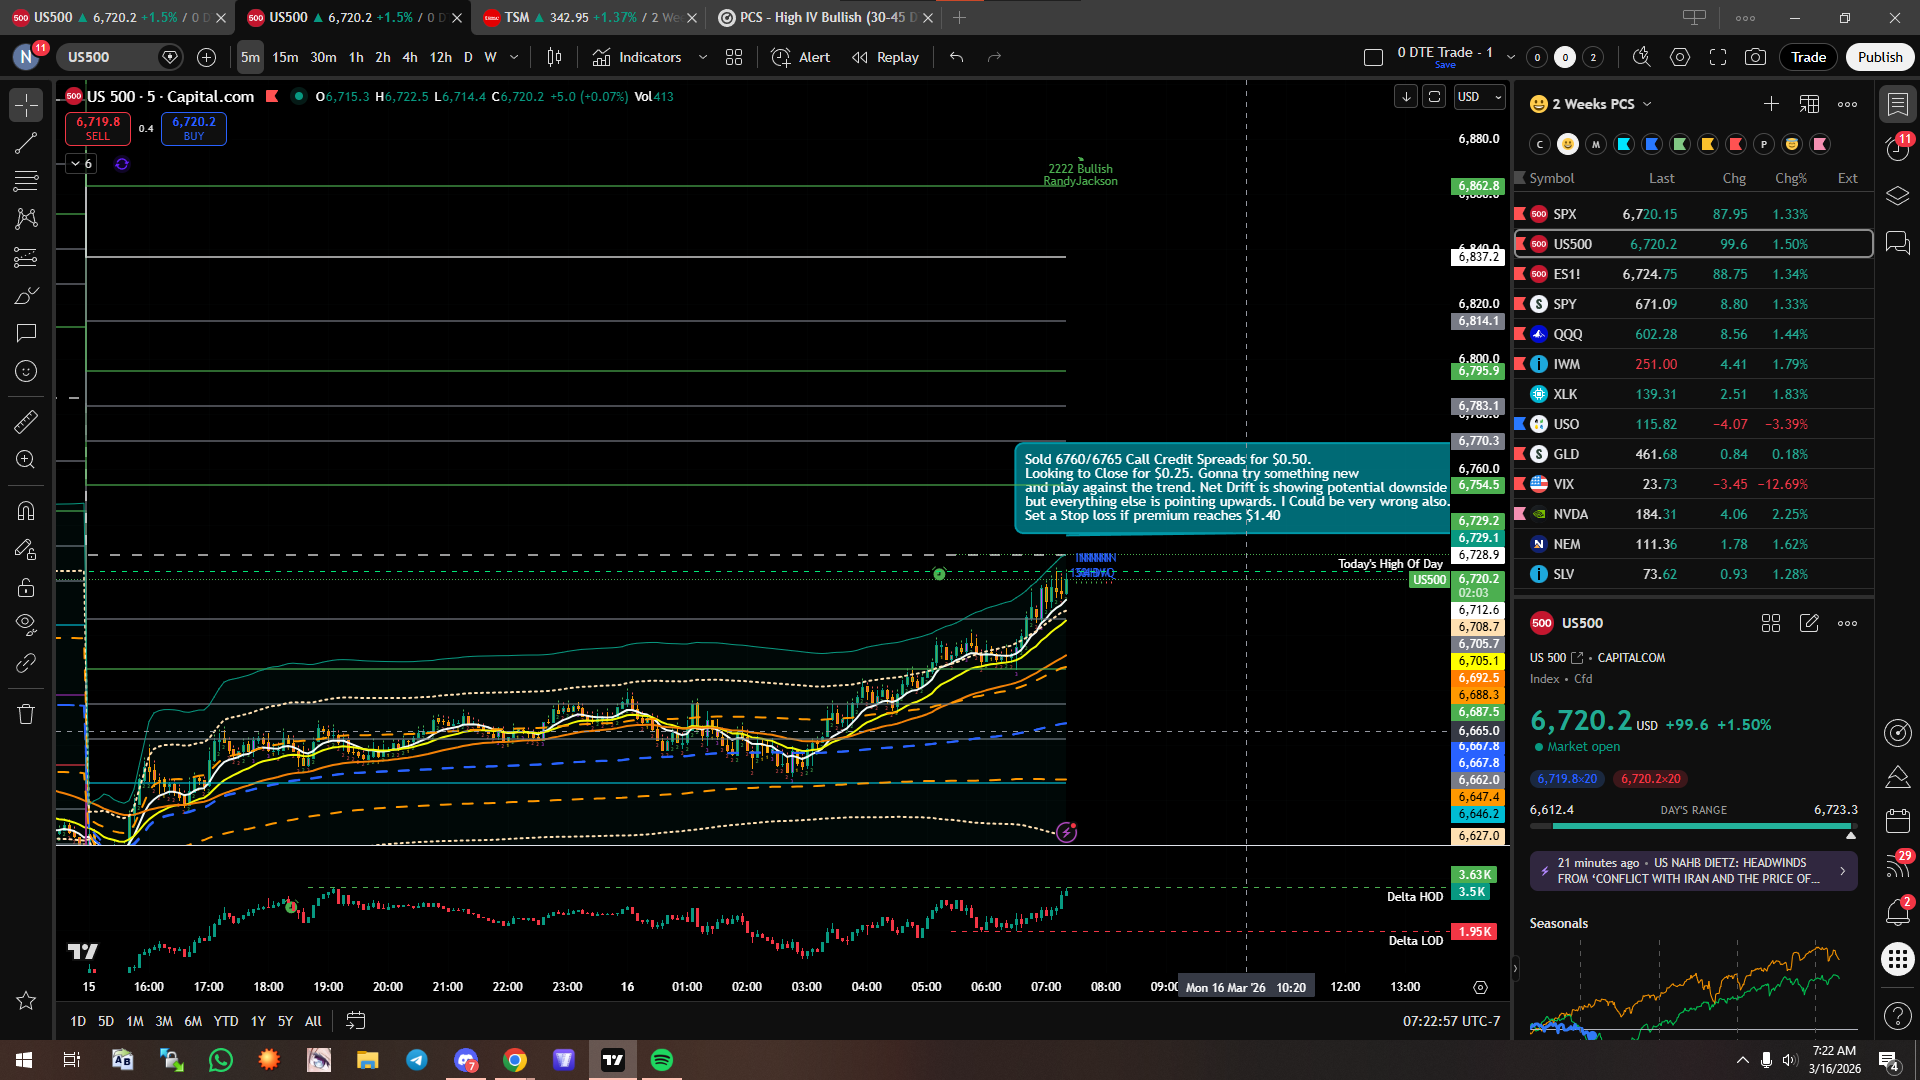Select the 1h timeframe
This screenshot has height=1080, width=1920.
356,57
